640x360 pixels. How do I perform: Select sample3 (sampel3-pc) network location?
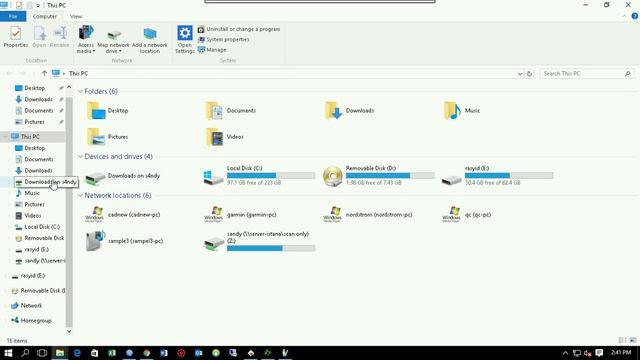click(x=124, y=241)
